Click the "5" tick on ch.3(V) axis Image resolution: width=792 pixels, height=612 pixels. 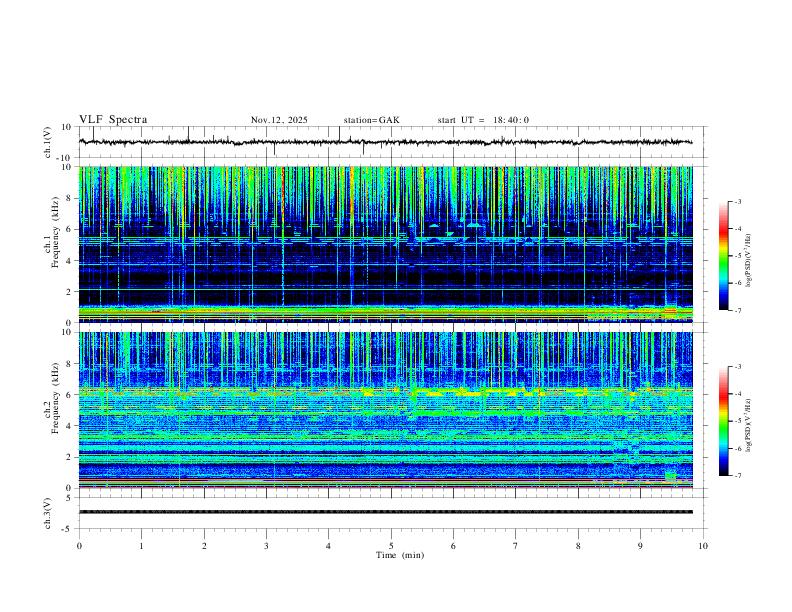[70, 498]
